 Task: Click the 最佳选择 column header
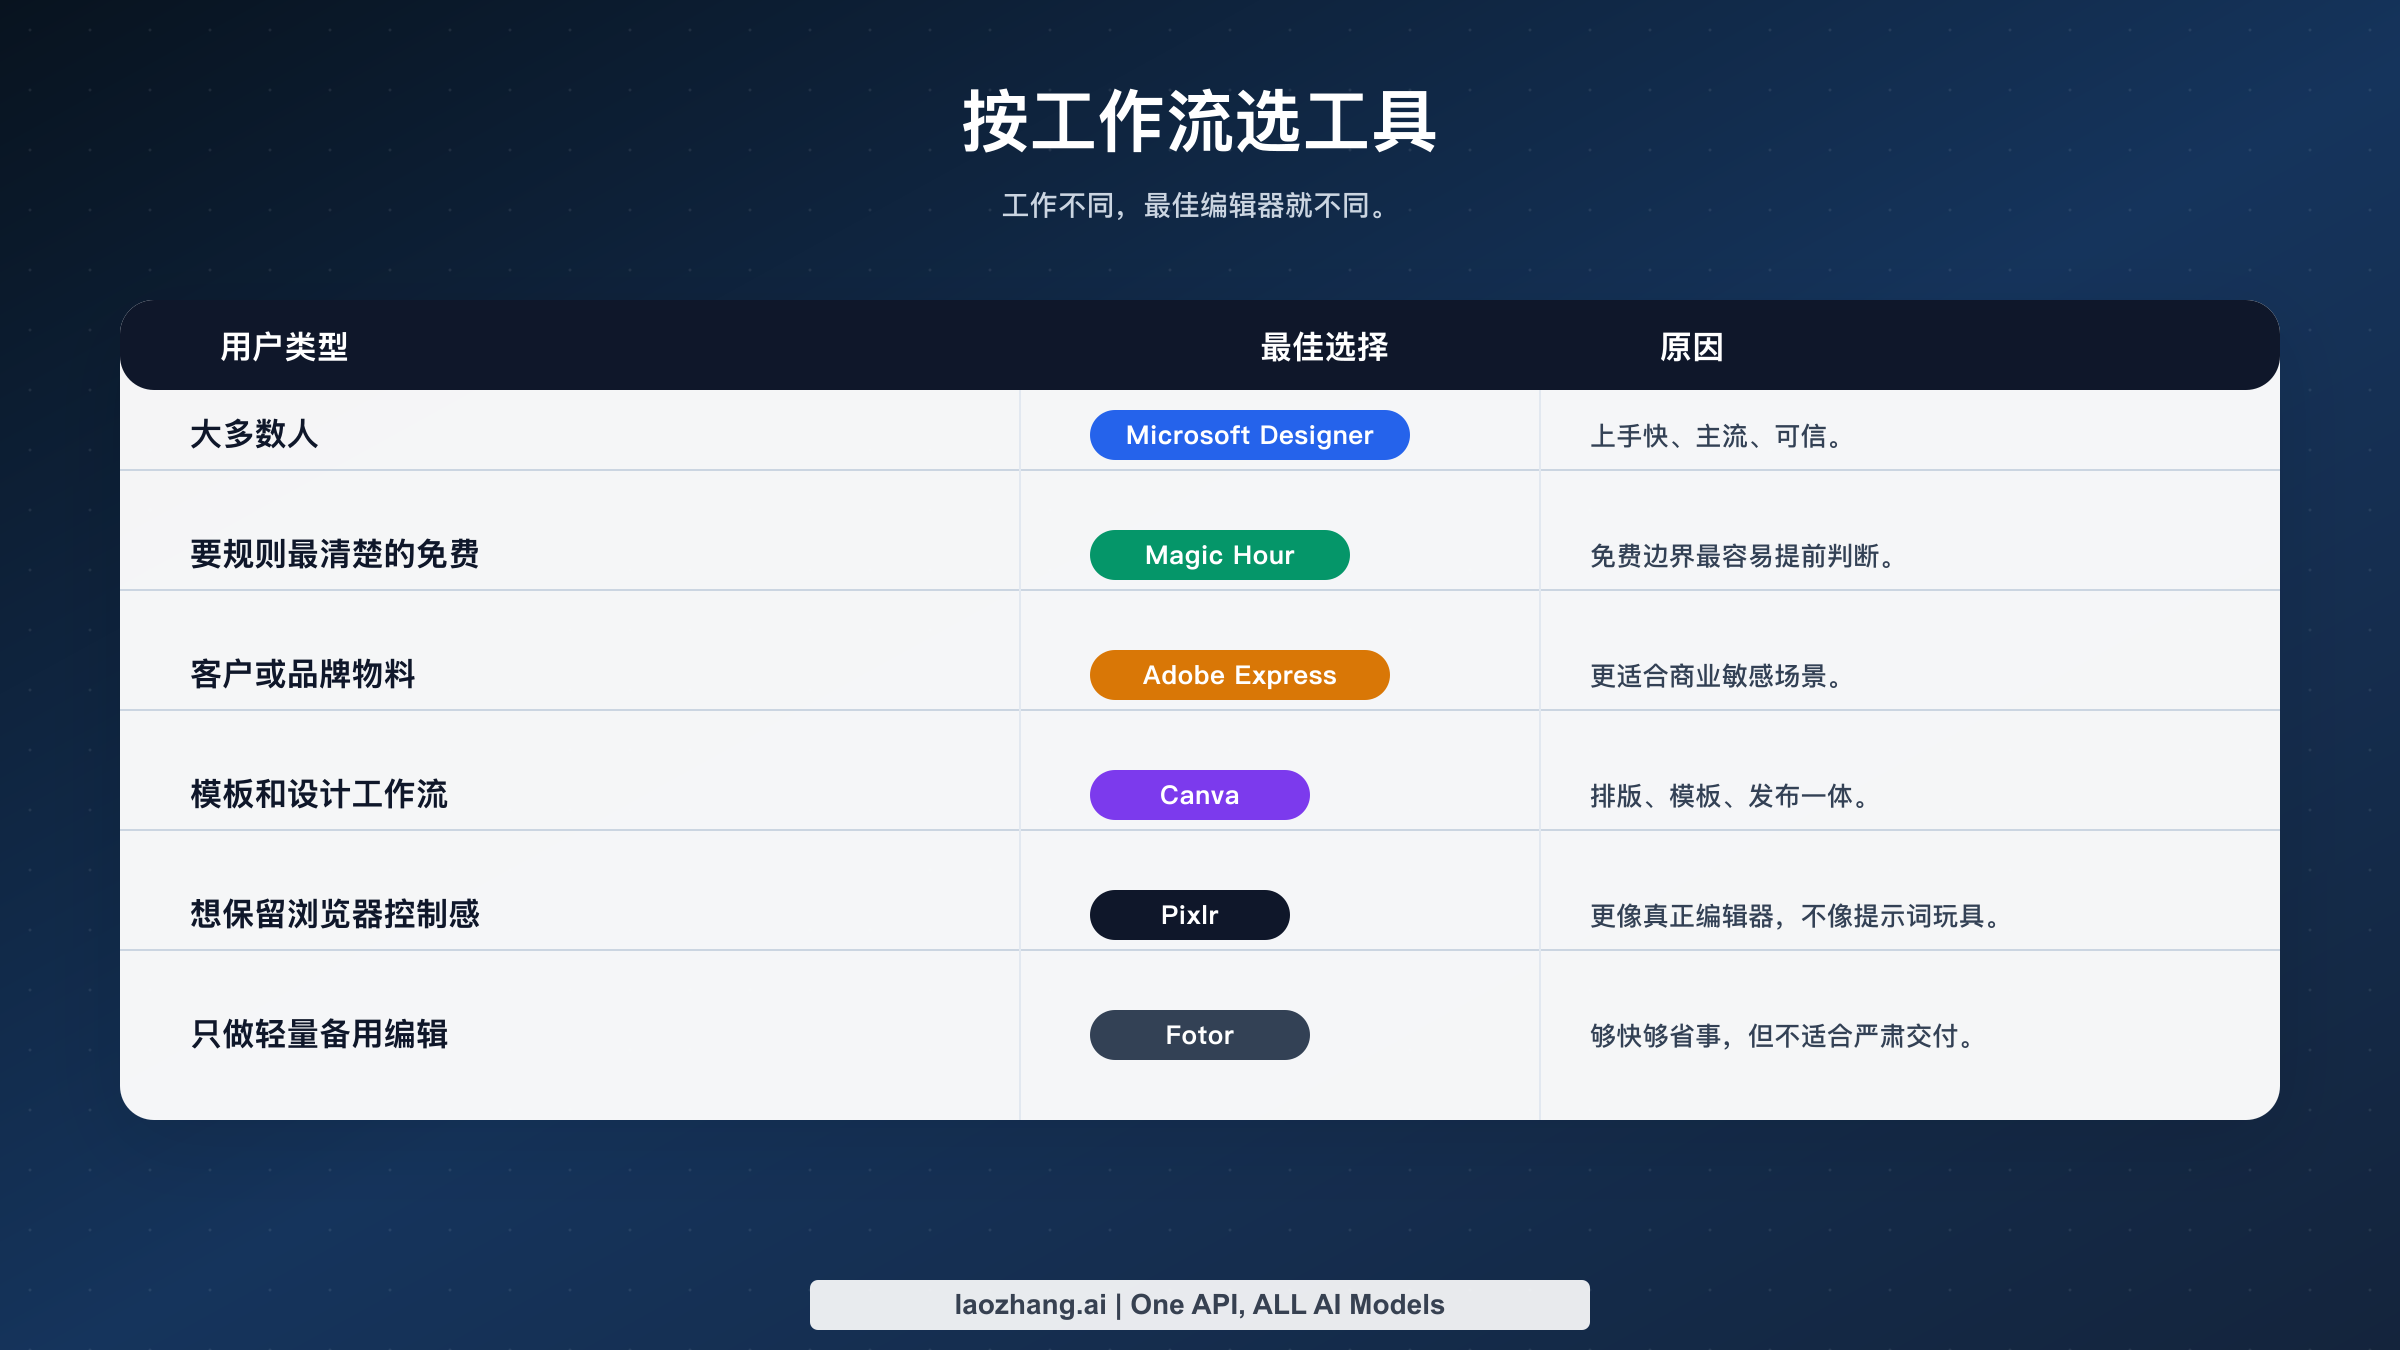[1322, 348]
